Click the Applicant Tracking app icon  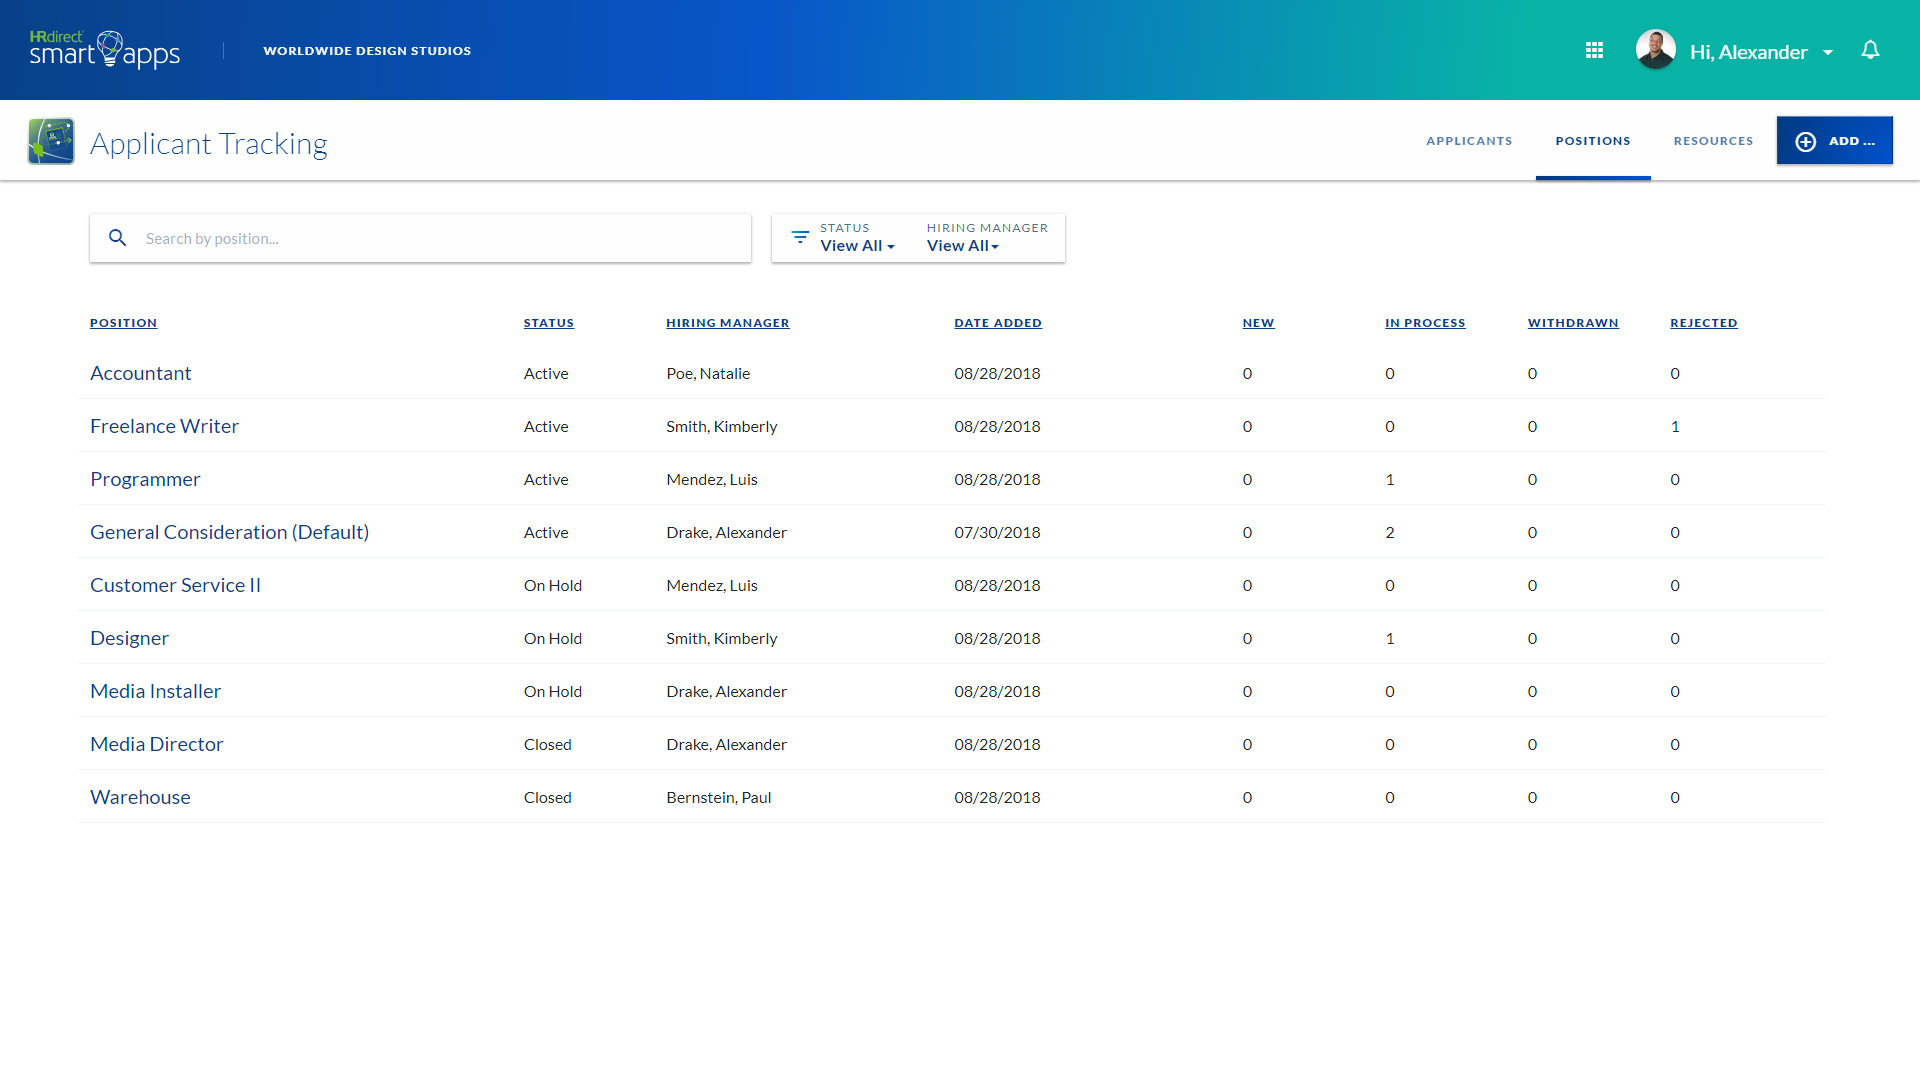coord(51,141)
